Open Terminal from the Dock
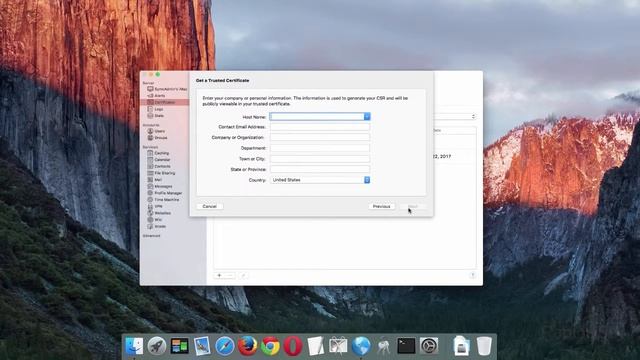This screenshot has width=640, height=360. [406, 346]
